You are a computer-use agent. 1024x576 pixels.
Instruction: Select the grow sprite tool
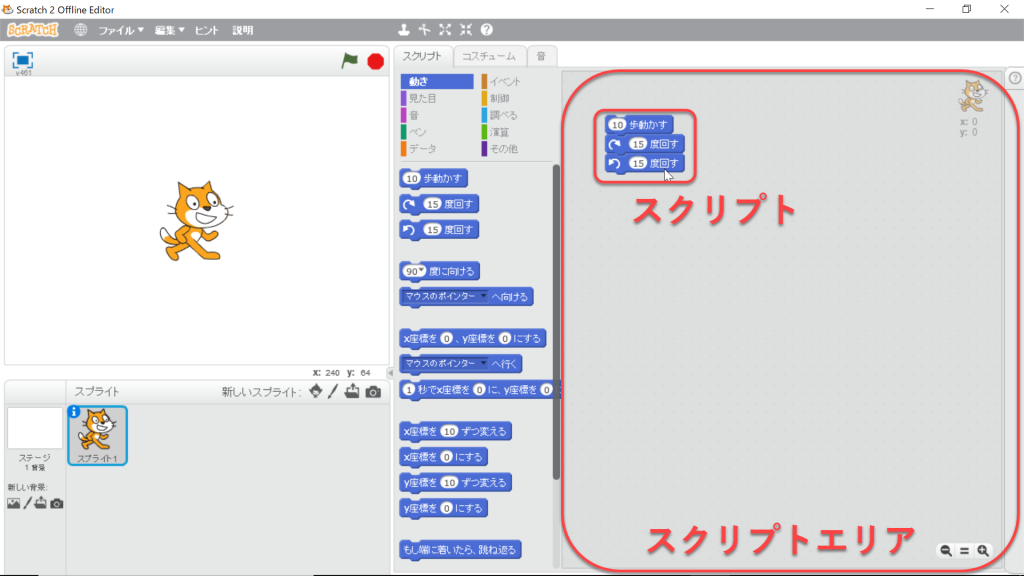(445, 29)
